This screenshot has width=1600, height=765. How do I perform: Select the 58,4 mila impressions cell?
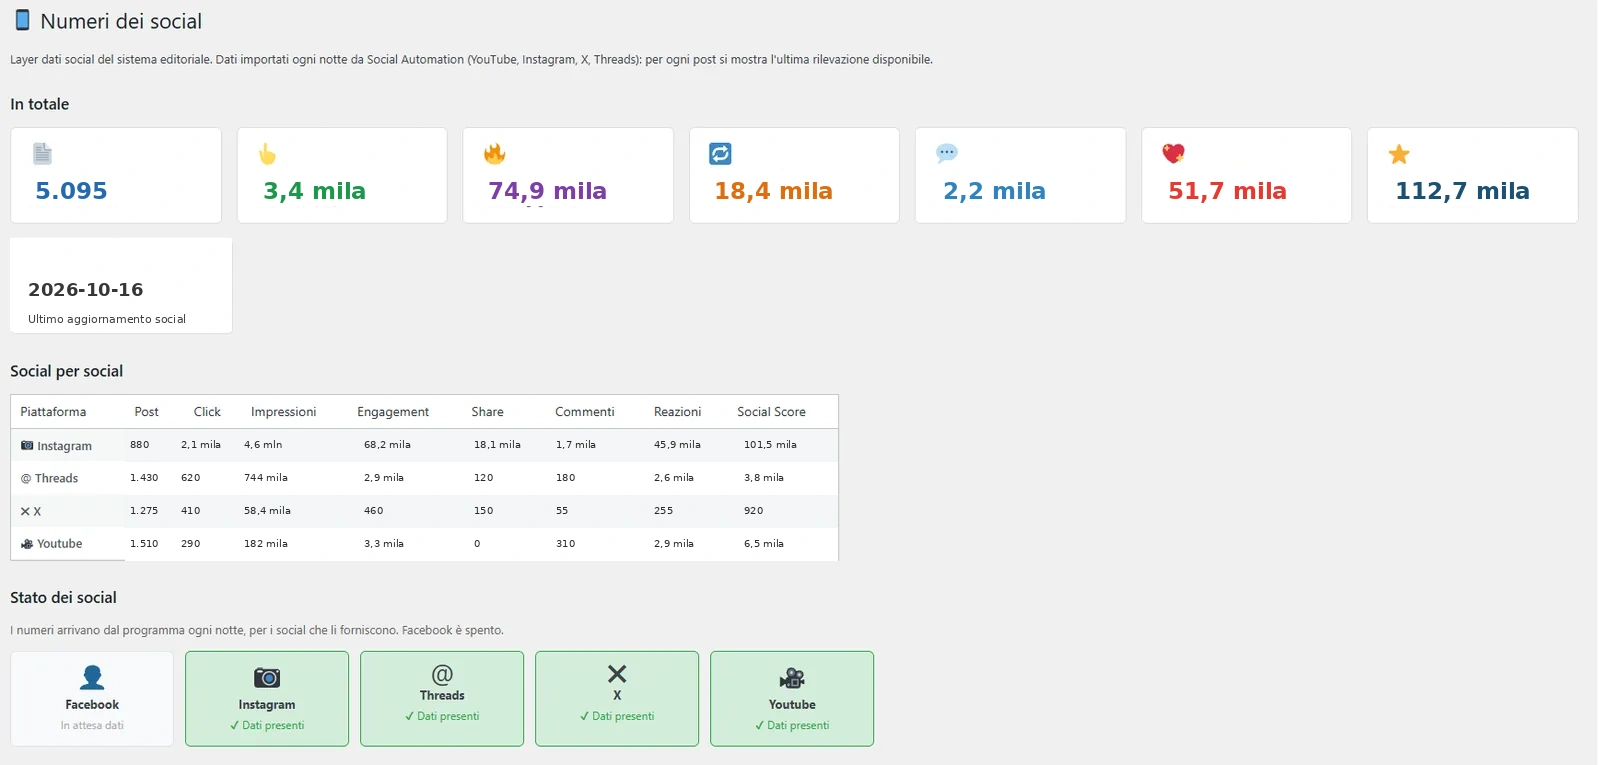coord(267,511)
